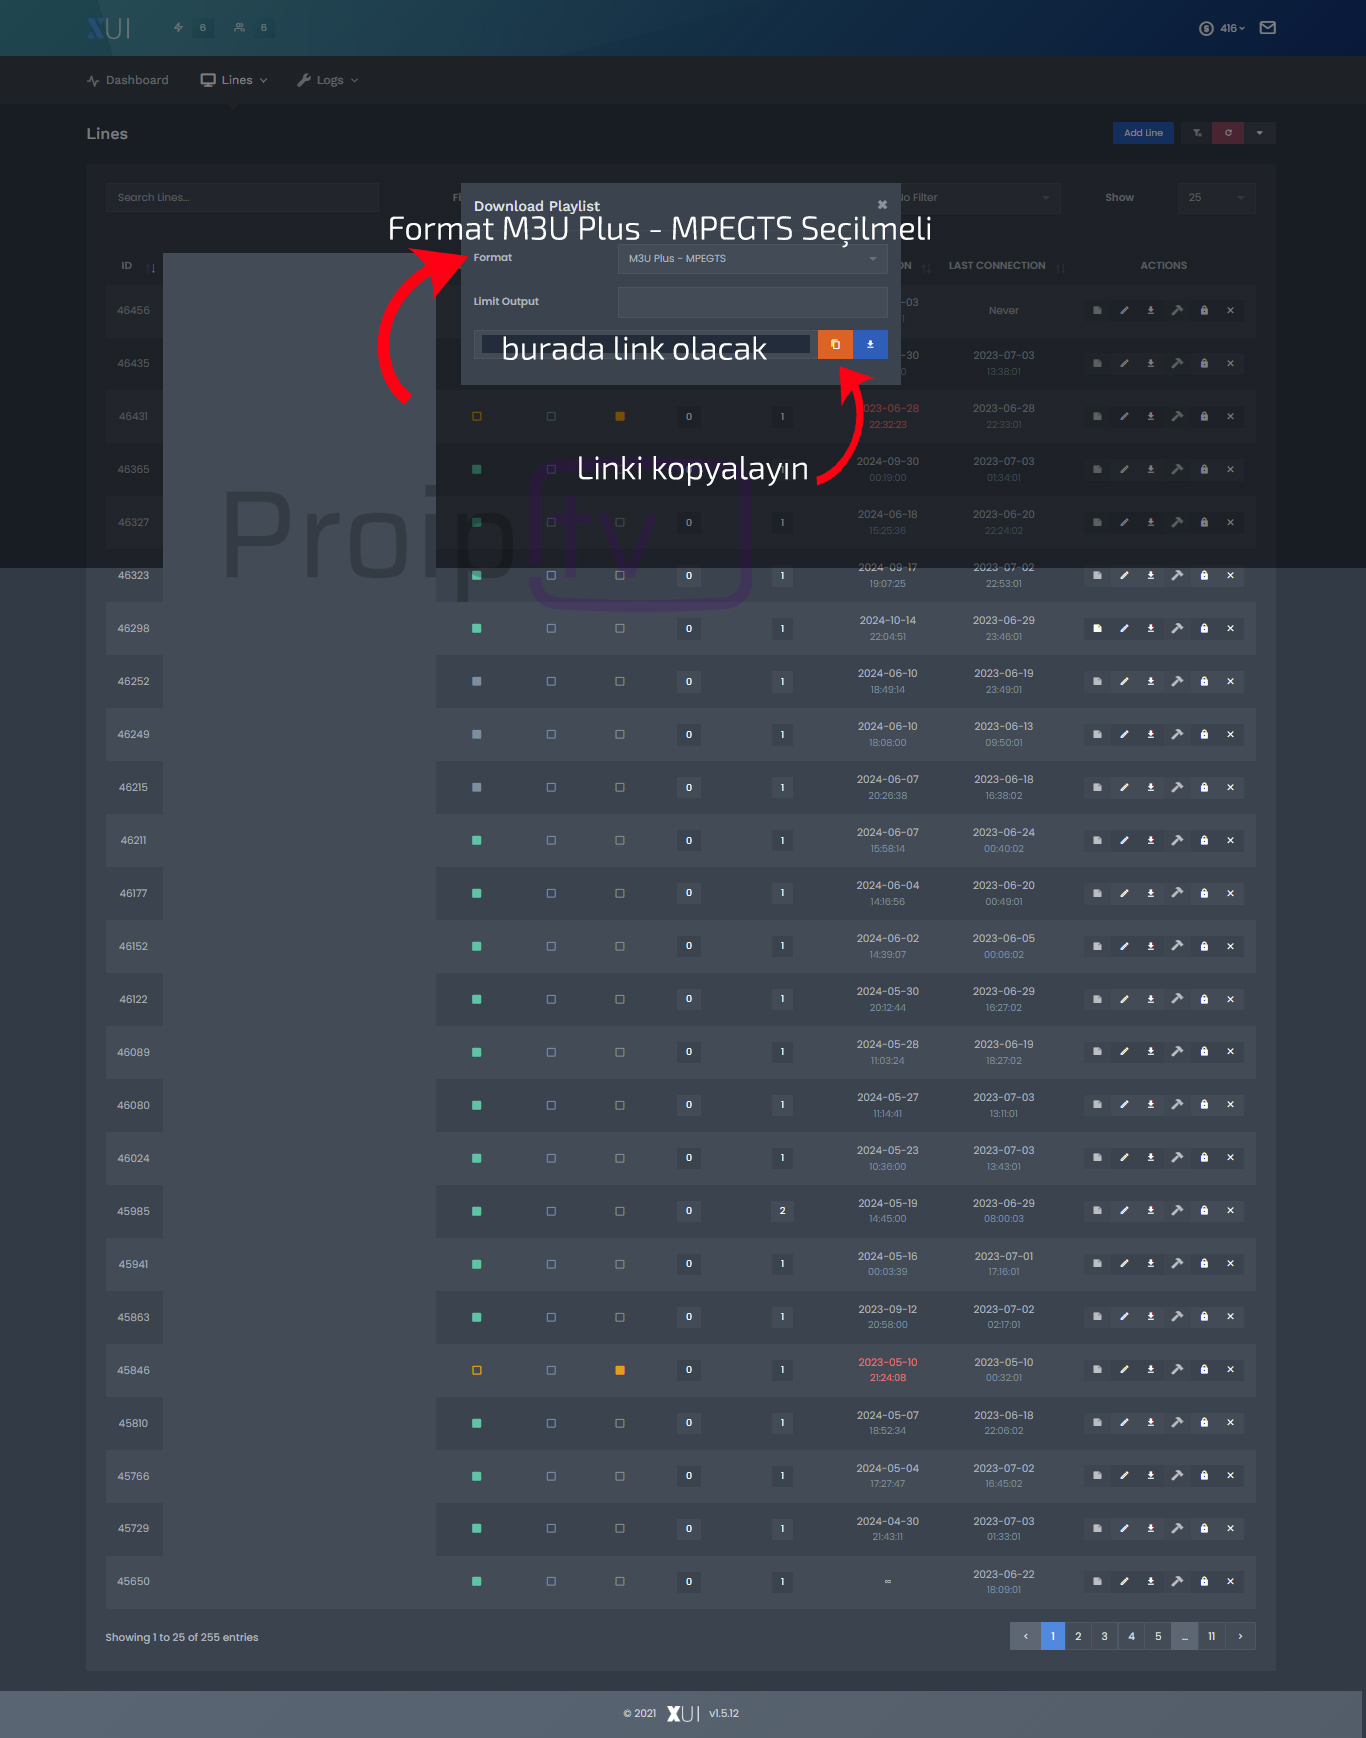The height and width of the screenshot is (1738, 1366).
Task: Click last connection 2023-06-22 for line 45650
Action: tap(1004, 1575)
